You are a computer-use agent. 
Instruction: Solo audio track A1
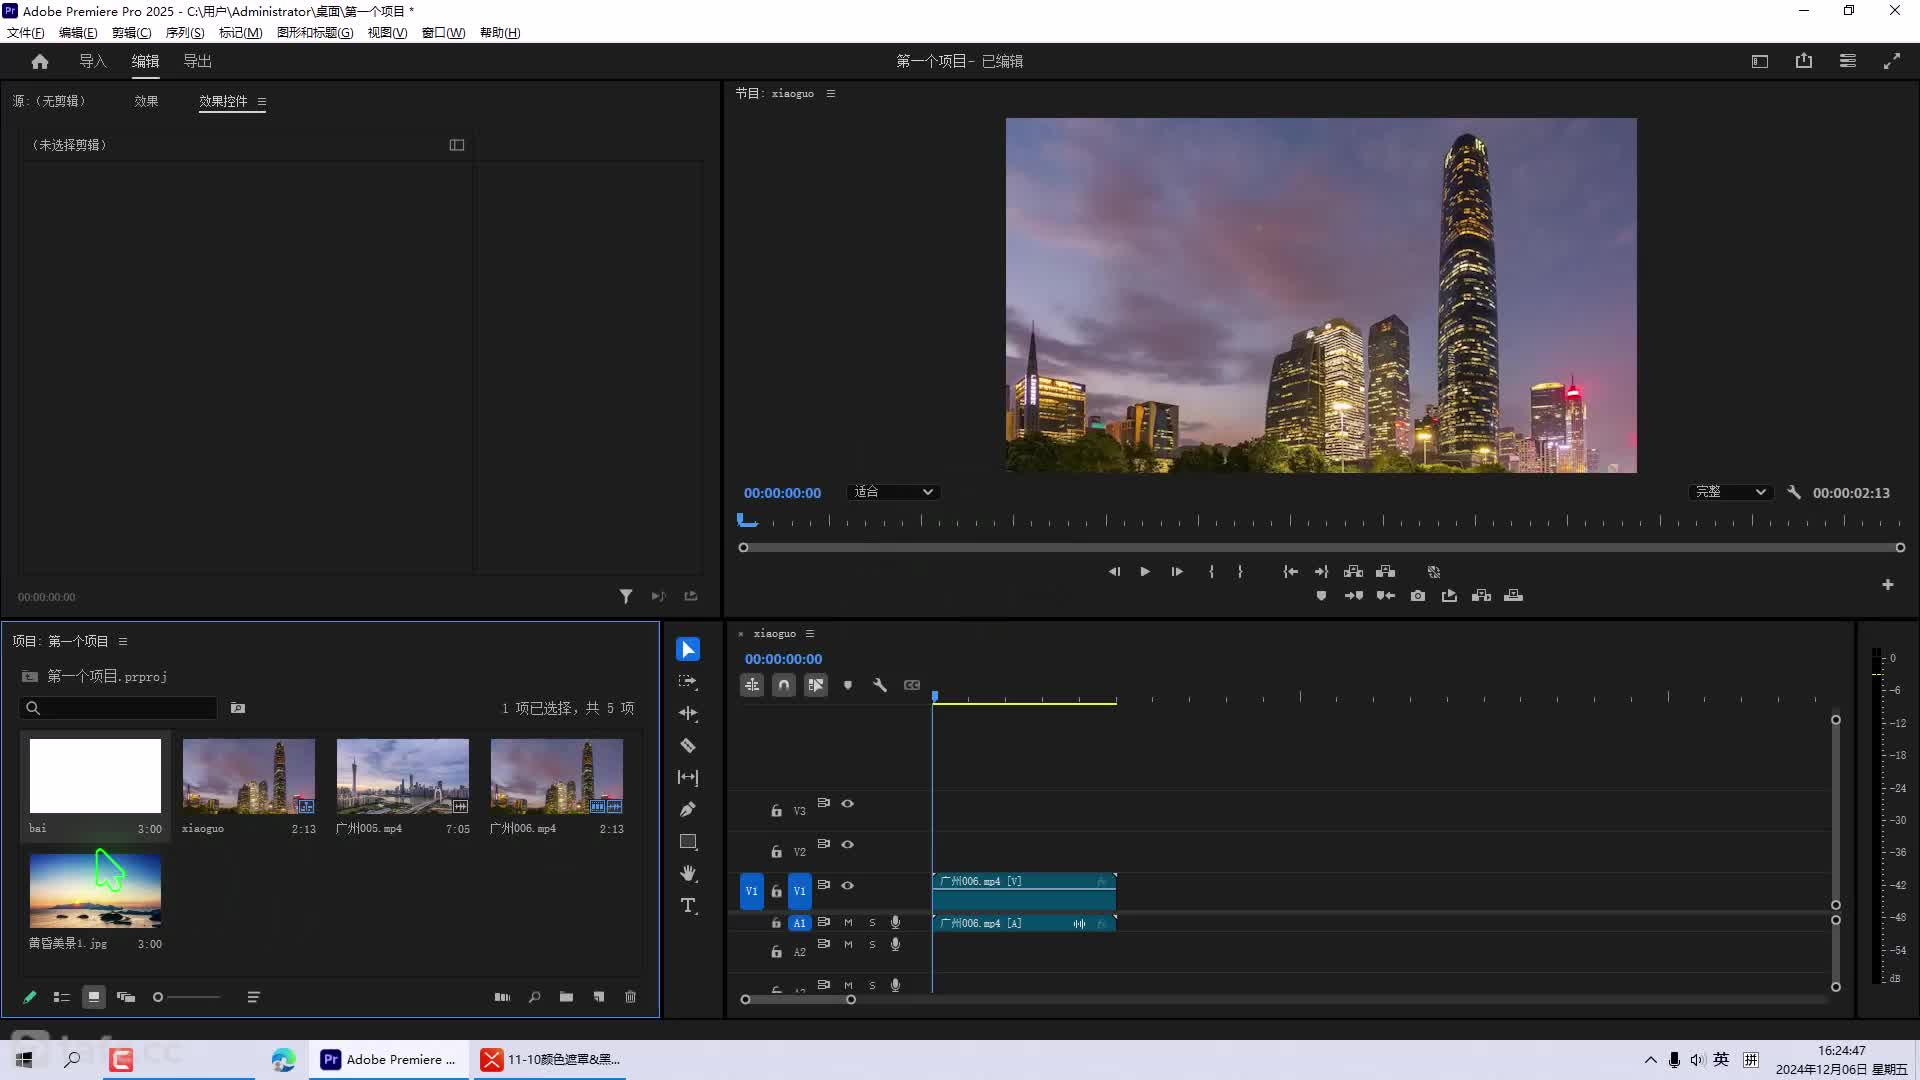(872, 923)
